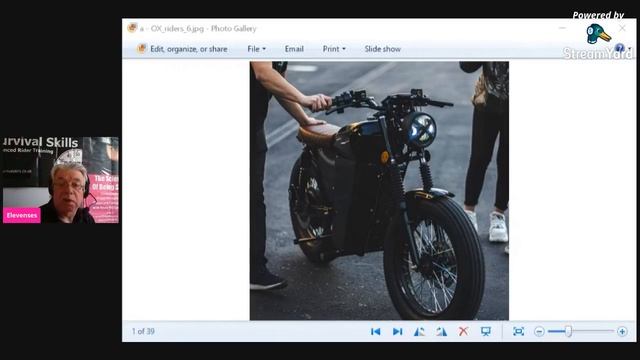The width and height of the screenshot is (640, 360).
Task: Go to the next photo
Action: pyautogui.click(x=397, y=331)
